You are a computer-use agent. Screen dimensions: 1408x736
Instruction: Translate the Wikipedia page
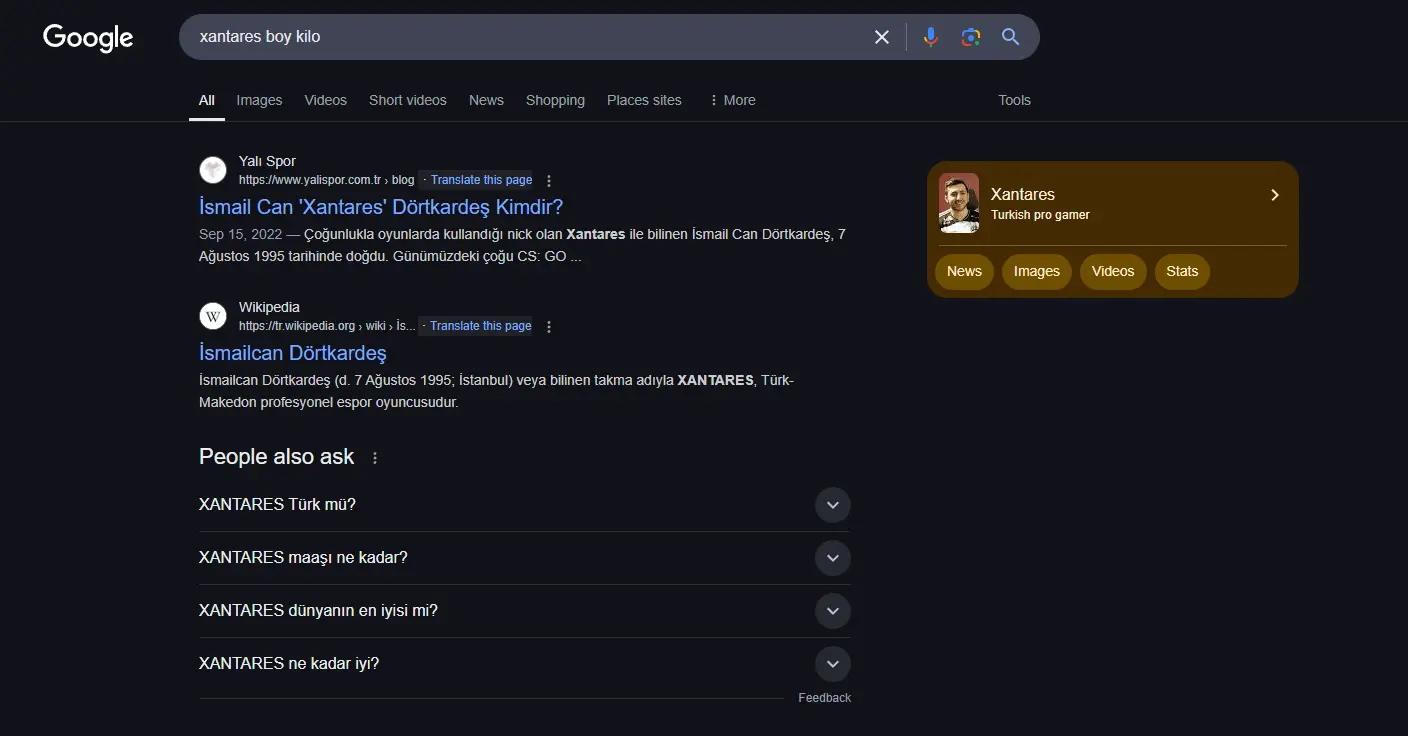click(x=480, y=326)
